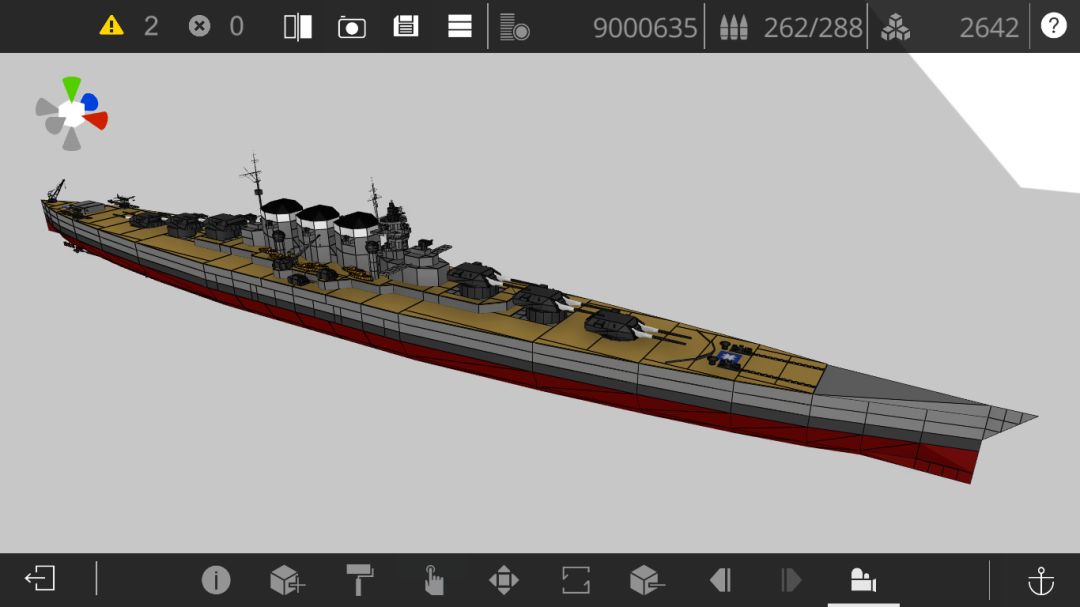1080x607 pixels.
Task: Click the yellow warning triangle icon
Action: tap(111, 26)
